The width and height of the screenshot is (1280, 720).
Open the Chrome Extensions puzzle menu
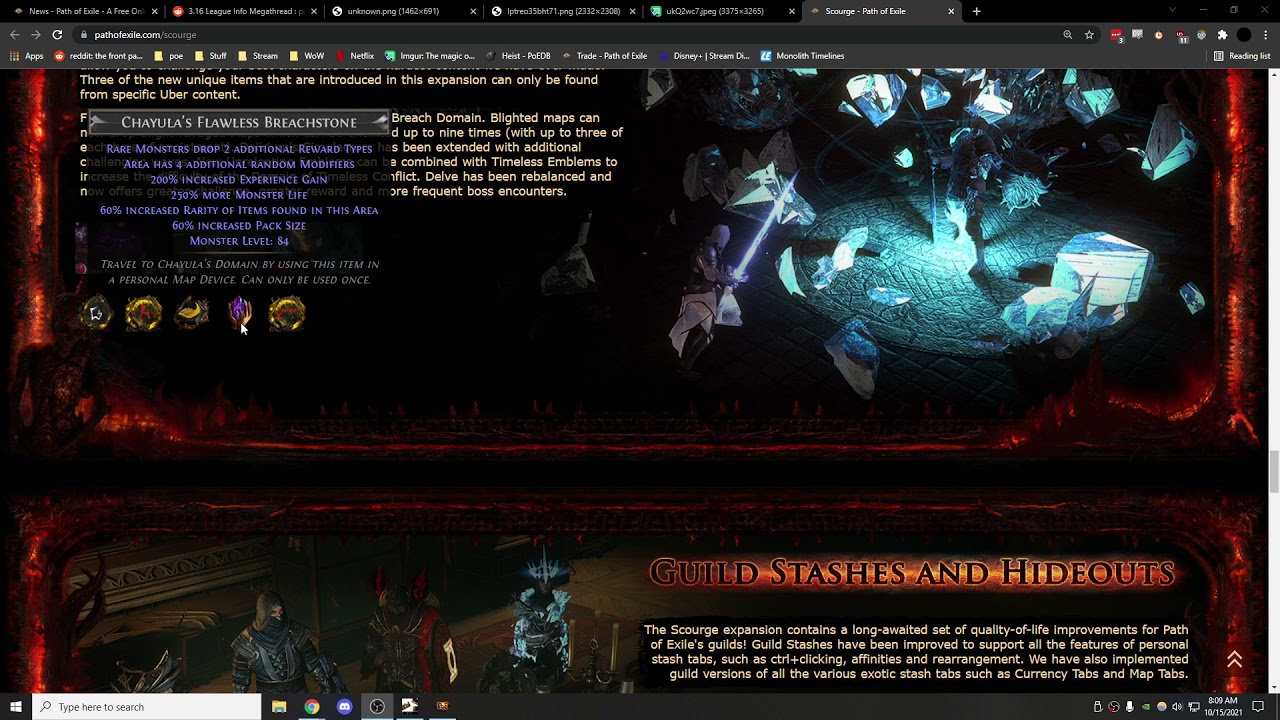point(1222,34)
